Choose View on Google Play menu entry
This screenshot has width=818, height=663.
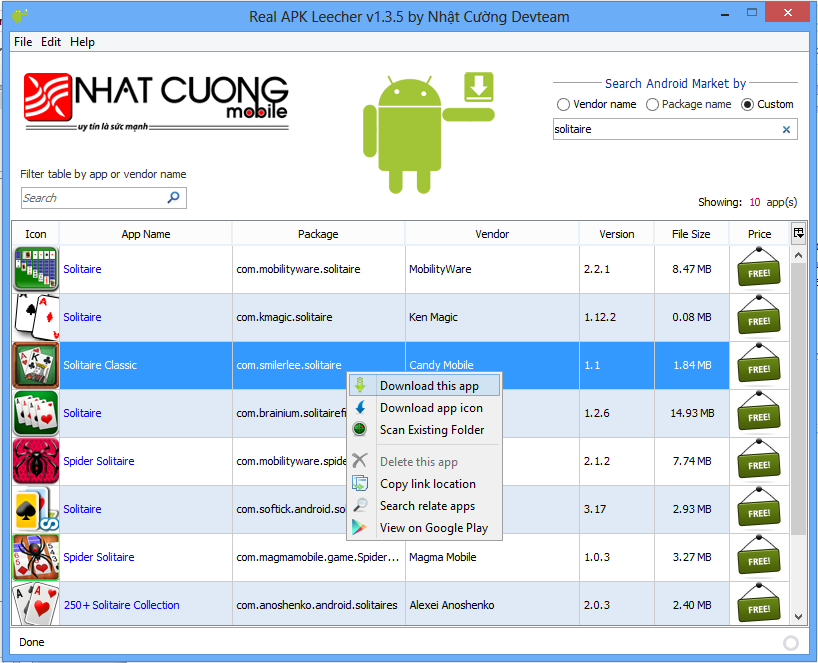(425, 528)
